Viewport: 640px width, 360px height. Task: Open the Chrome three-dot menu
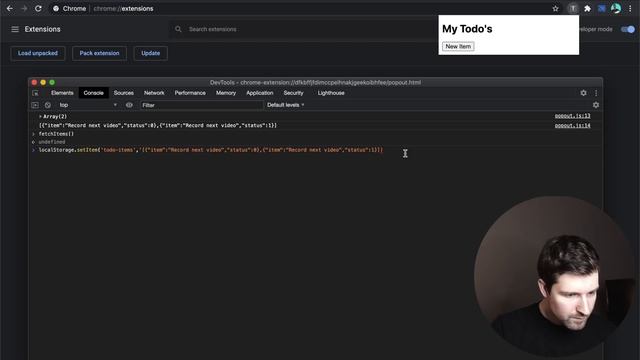(630, 9)
